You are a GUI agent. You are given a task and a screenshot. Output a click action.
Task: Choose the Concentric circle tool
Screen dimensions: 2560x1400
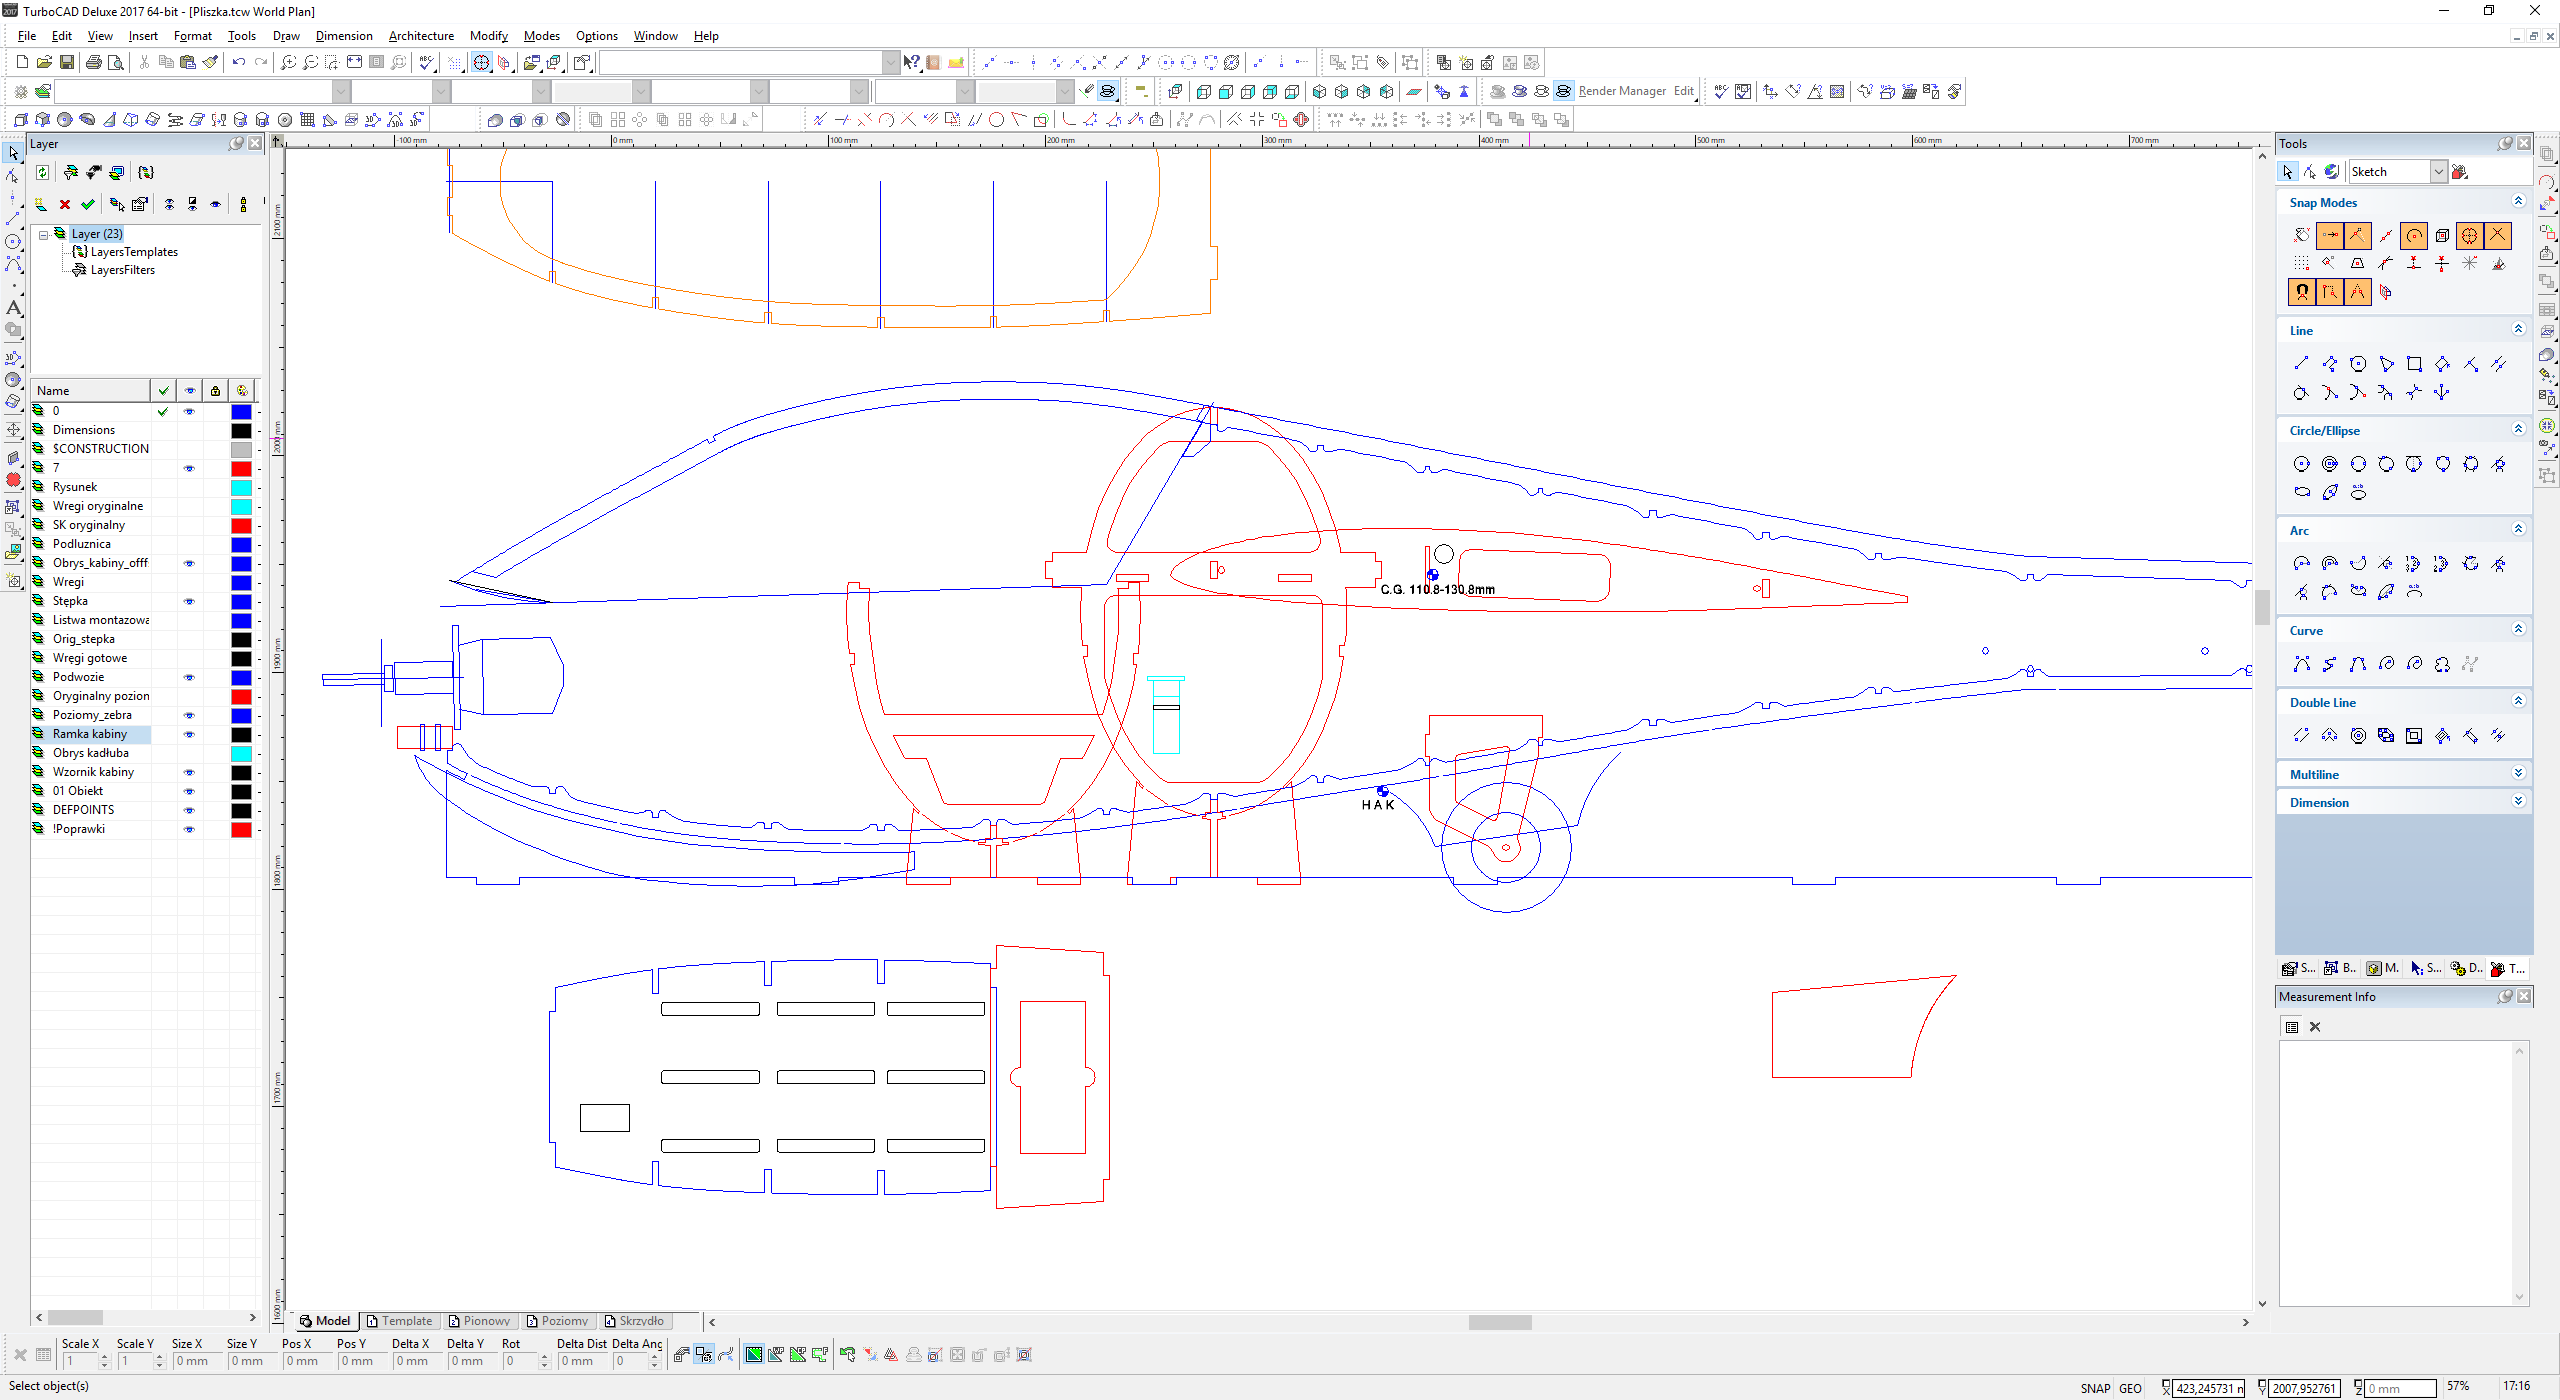(x=2330, y=464)
